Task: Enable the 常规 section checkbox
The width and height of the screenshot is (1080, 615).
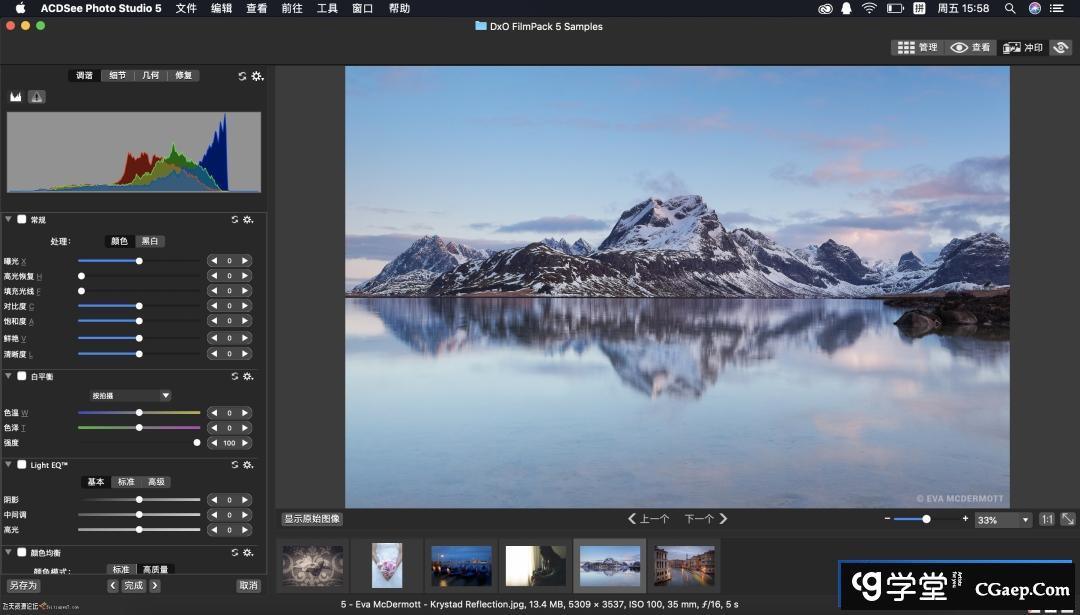Action: 22,219
